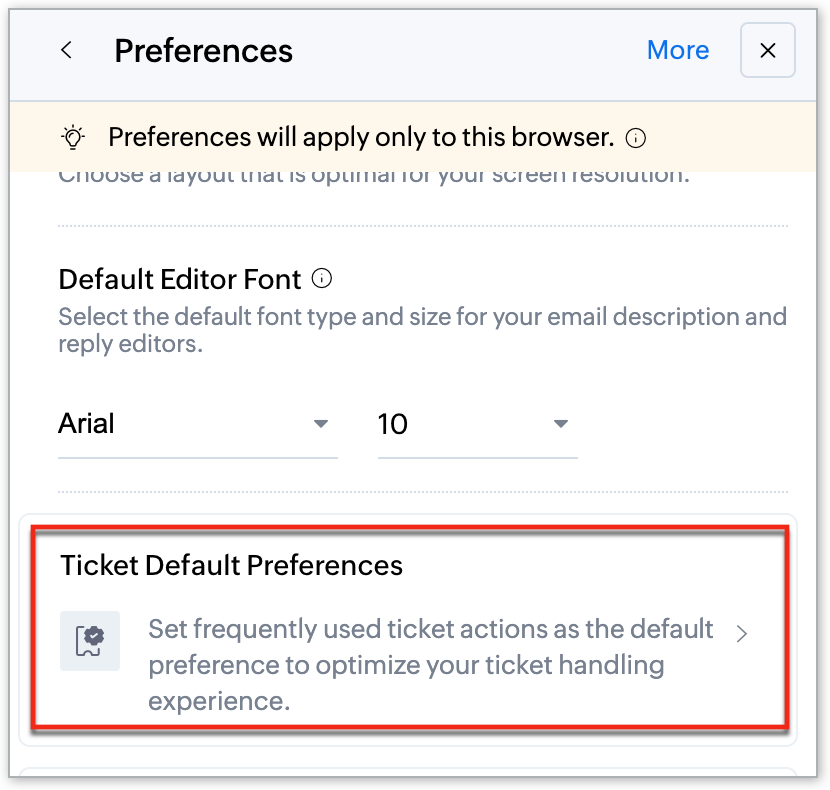The height and width of the screenshot is (790, 830).
Task: Click info icon next to Default Editor Font
Action: pos(322,278)
